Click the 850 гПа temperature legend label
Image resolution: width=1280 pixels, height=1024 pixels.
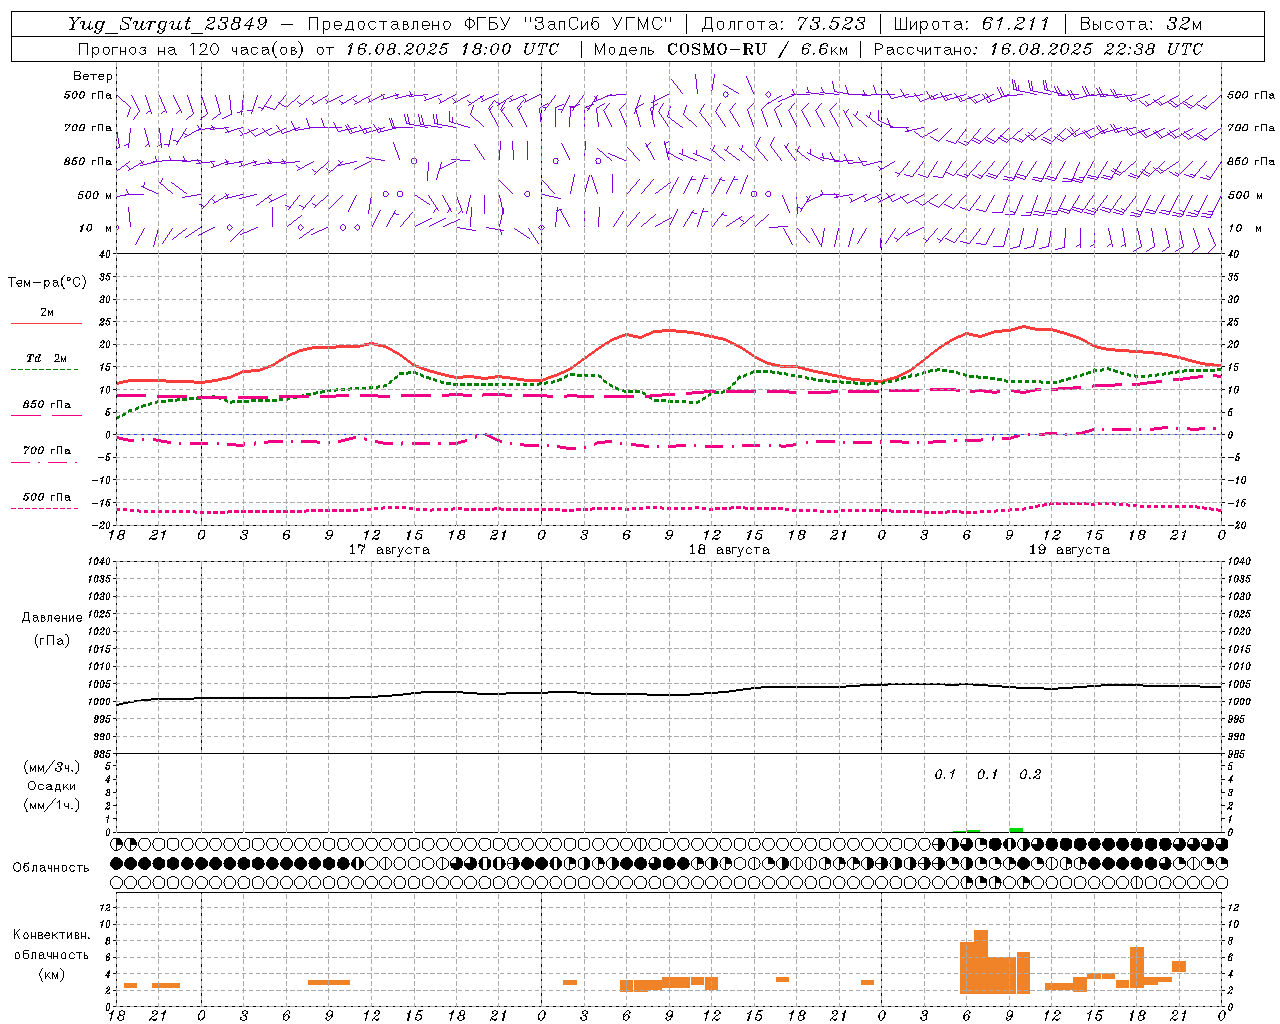(46, 405)
